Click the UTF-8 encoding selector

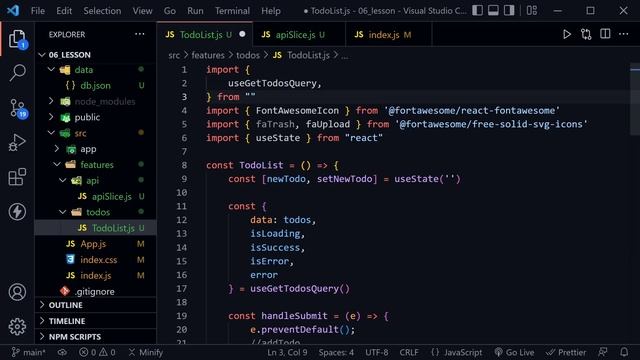tap(377, 352)
